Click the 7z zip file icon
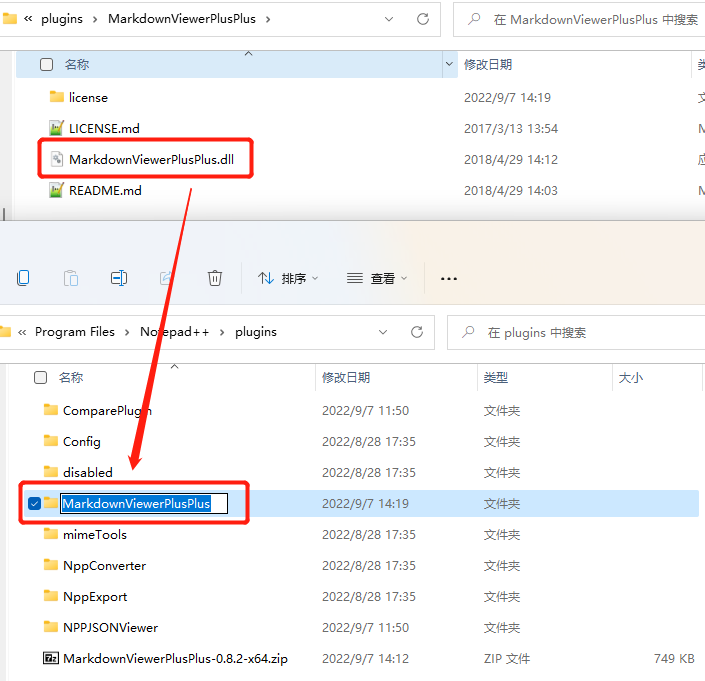Image resolution: width=705 pixels, height=681 pixels. [51, 658]
